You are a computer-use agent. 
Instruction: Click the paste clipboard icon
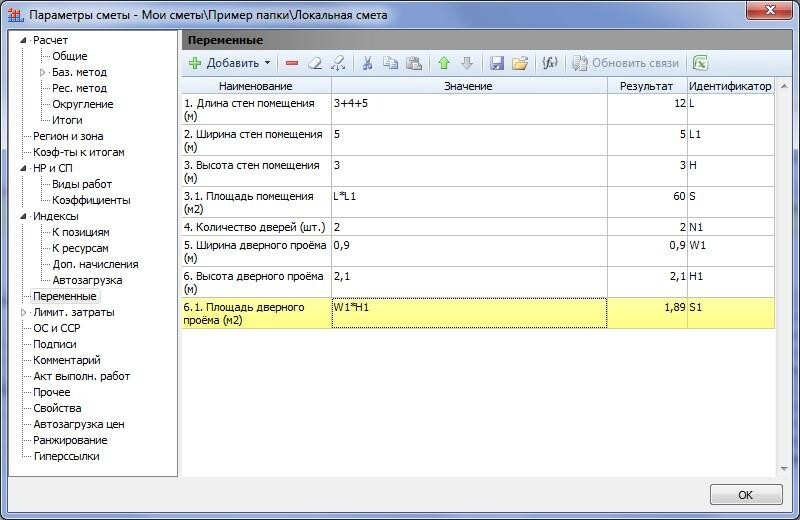[x=413, y=63]
